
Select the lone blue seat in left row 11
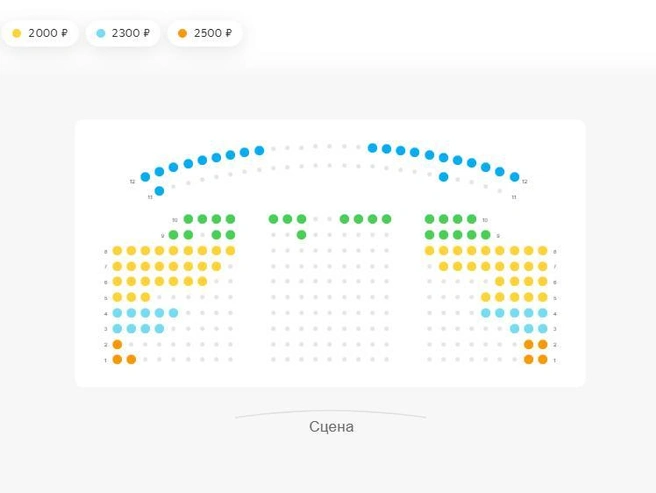point(159,191)
